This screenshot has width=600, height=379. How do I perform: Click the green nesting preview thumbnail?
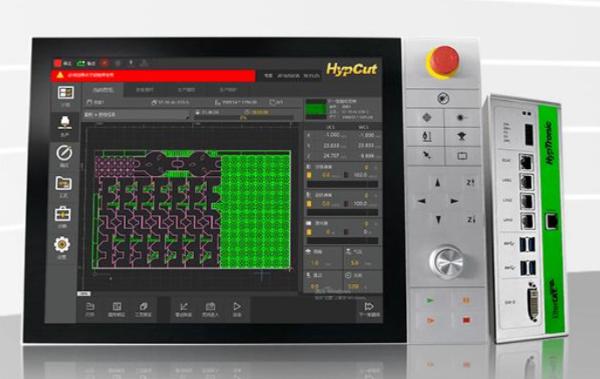pyautogui.click(x=315, y=109)
